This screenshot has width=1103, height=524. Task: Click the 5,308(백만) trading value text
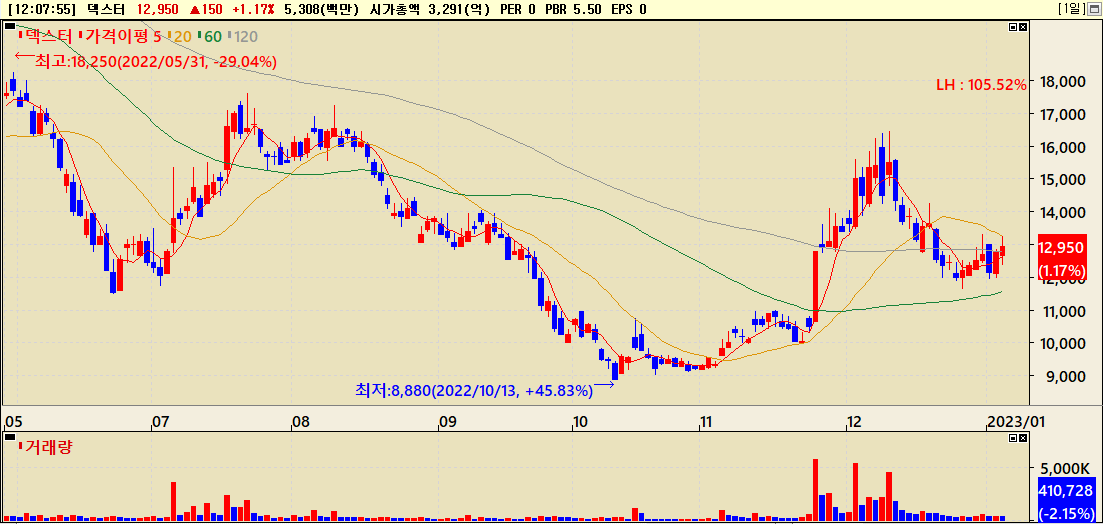point(320,9)
